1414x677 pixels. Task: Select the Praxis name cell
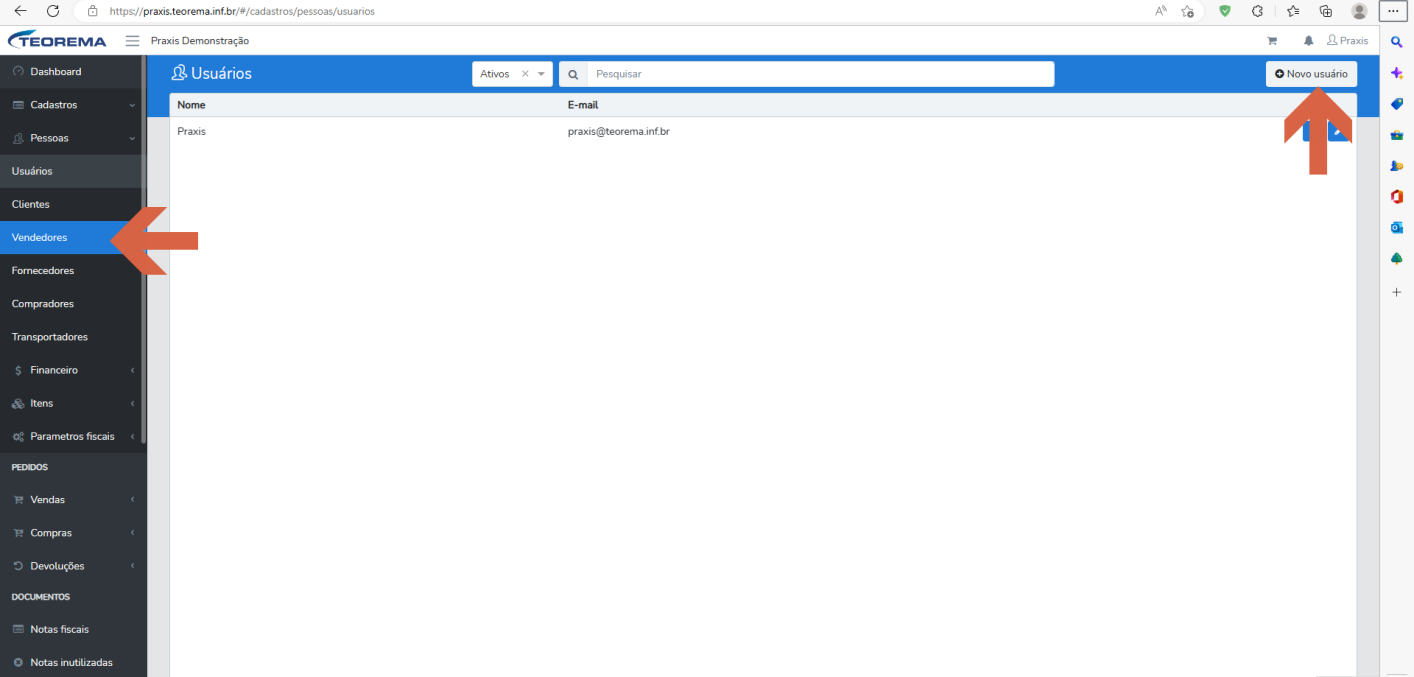(191, 131)
